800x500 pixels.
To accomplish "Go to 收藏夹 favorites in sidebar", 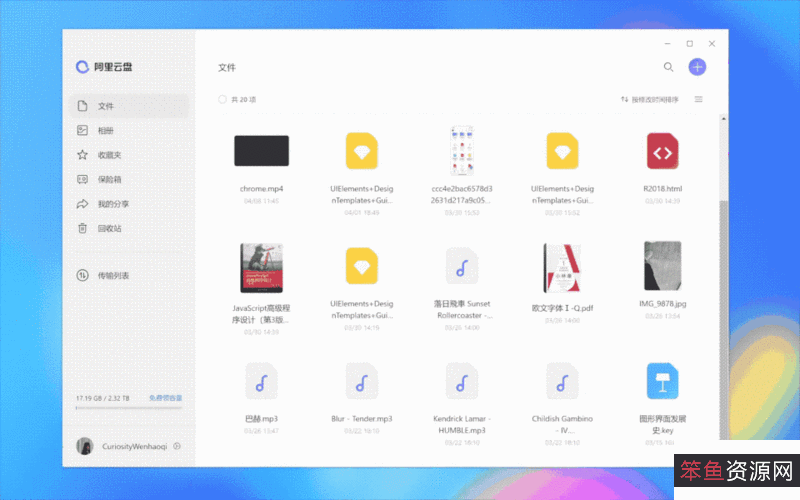I will point(108,155).
